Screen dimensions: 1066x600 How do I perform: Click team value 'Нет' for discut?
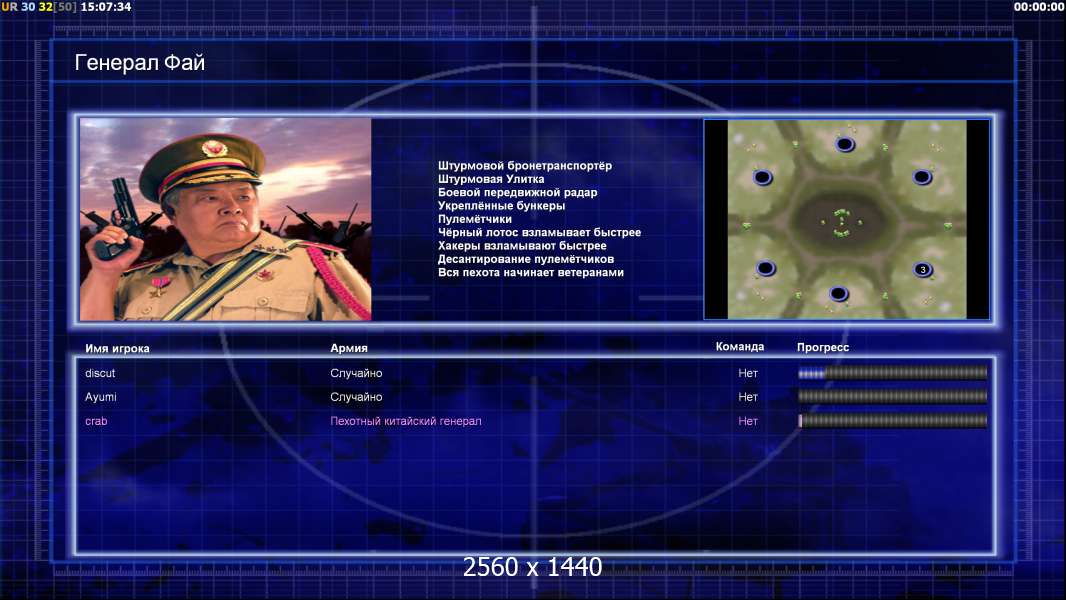pyautogui.click(x=748, y=373)
